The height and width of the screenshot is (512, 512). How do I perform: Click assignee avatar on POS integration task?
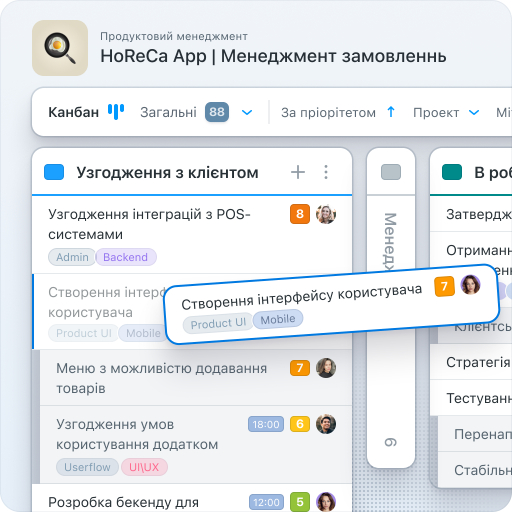coord(326,214)
